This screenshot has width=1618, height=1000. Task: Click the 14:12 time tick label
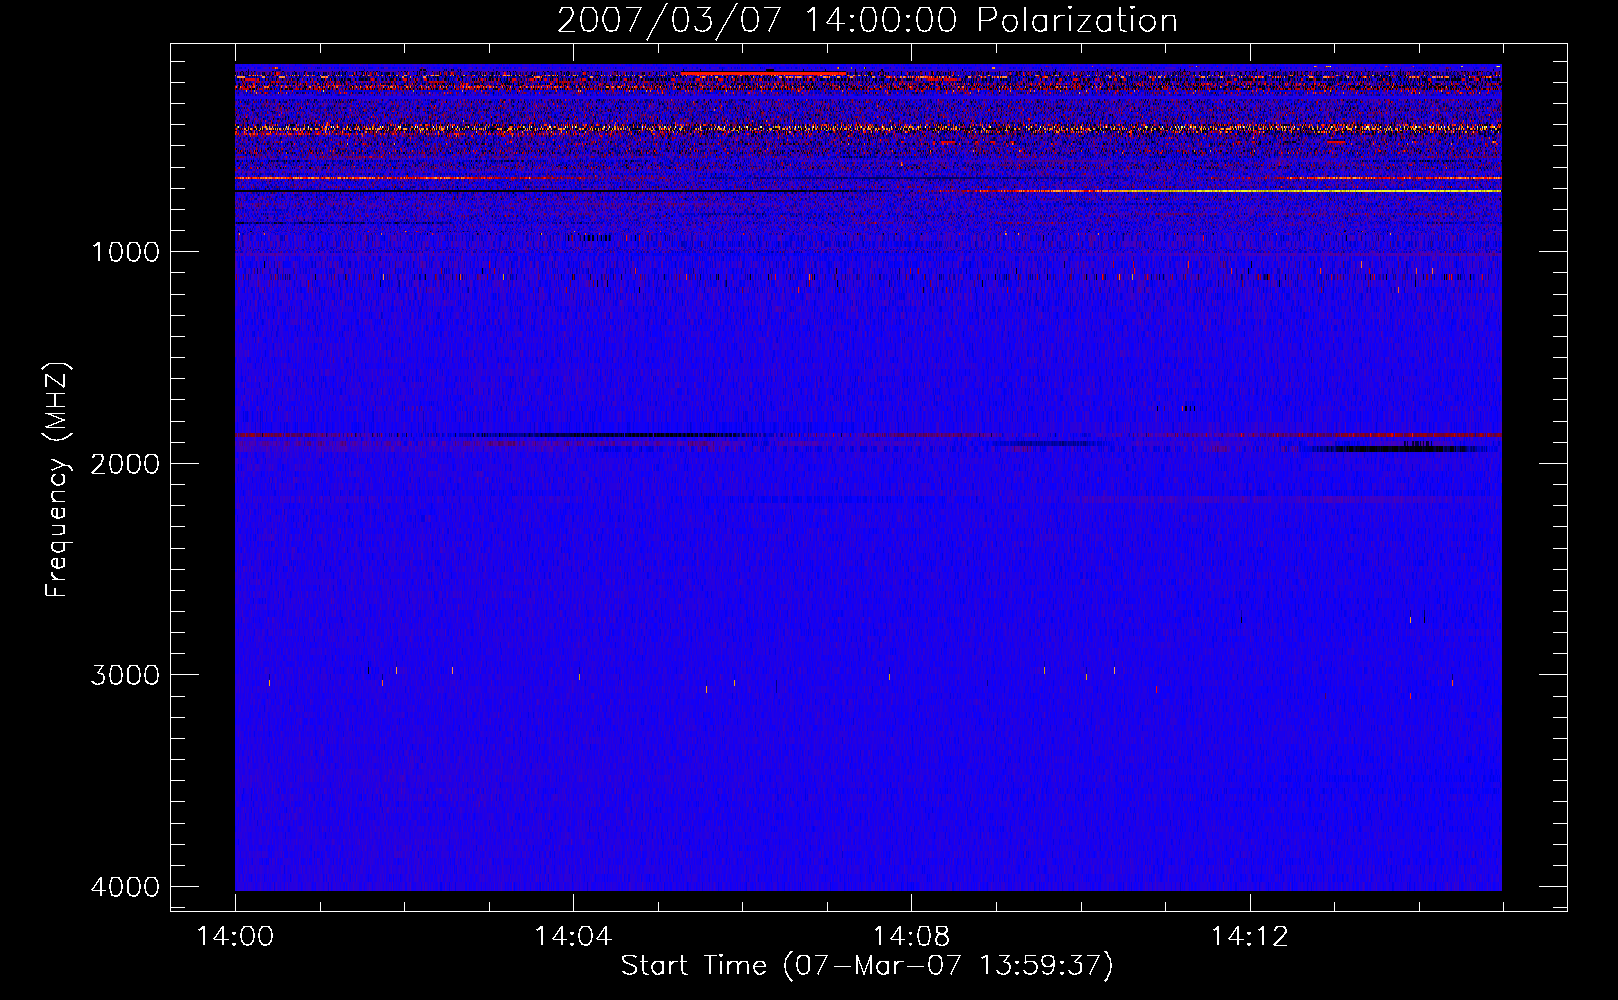coord(1249,936)
